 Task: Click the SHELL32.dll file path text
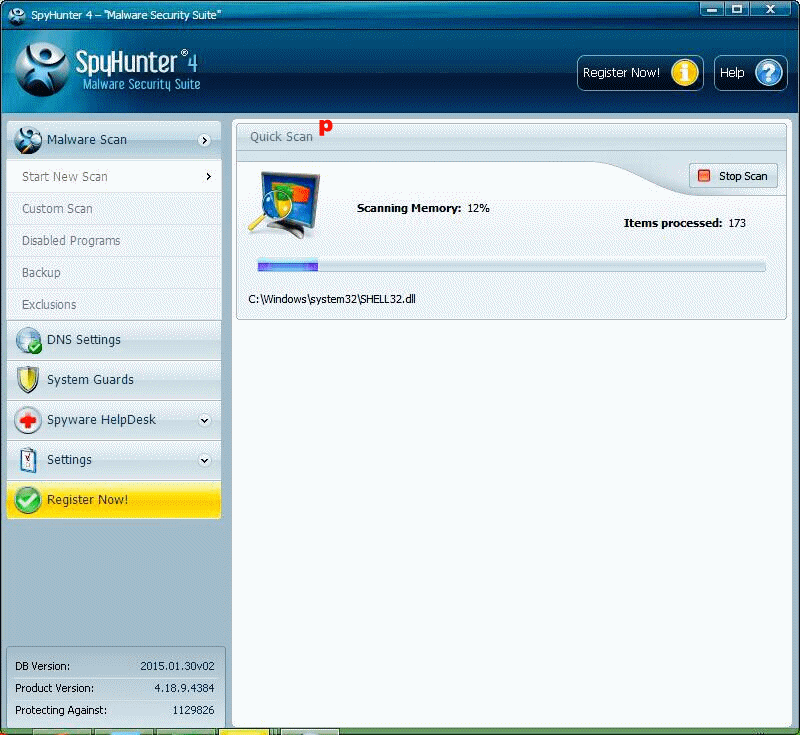pyautogui.click(x=332, y=299)
